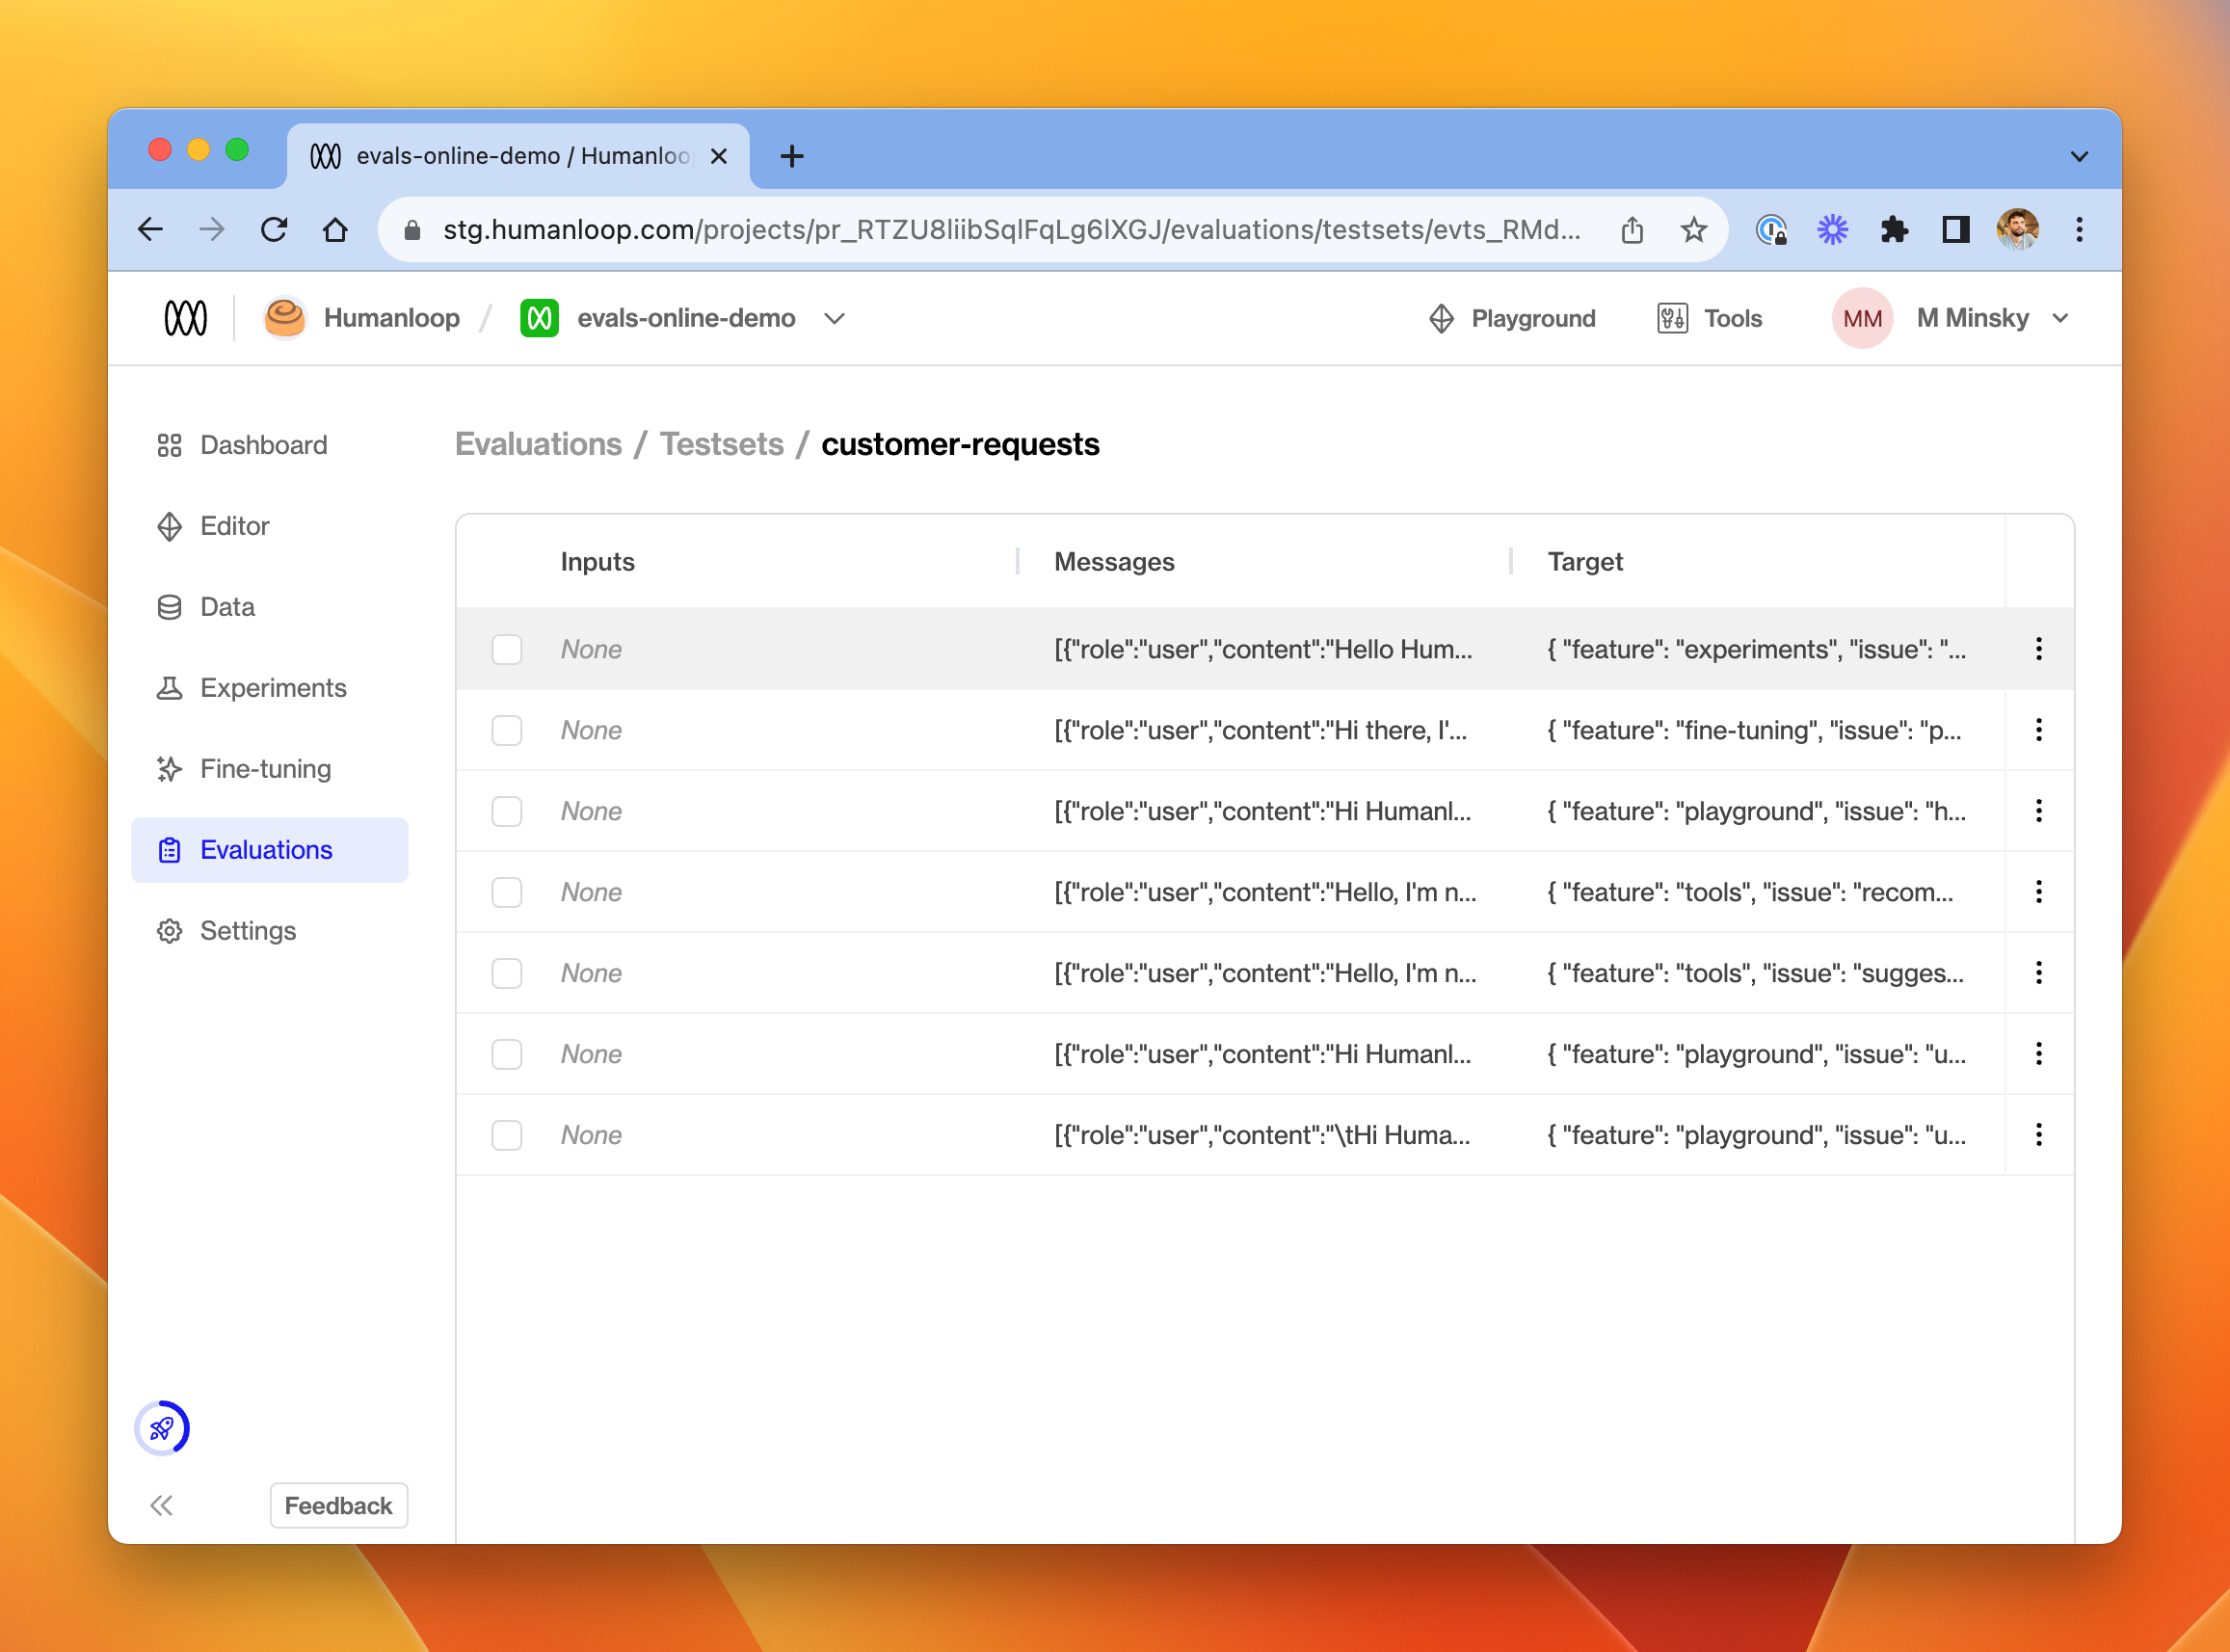This screenshot has width=2230, height=1652.
Task: Check the box for the fine-tuning target row
Action: (507, 730)
